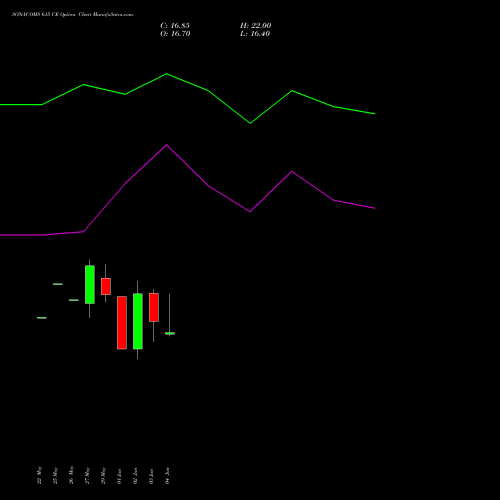Click the 27 May date label
The height and width of the screenshot is (500, 500).
point(87,475)
